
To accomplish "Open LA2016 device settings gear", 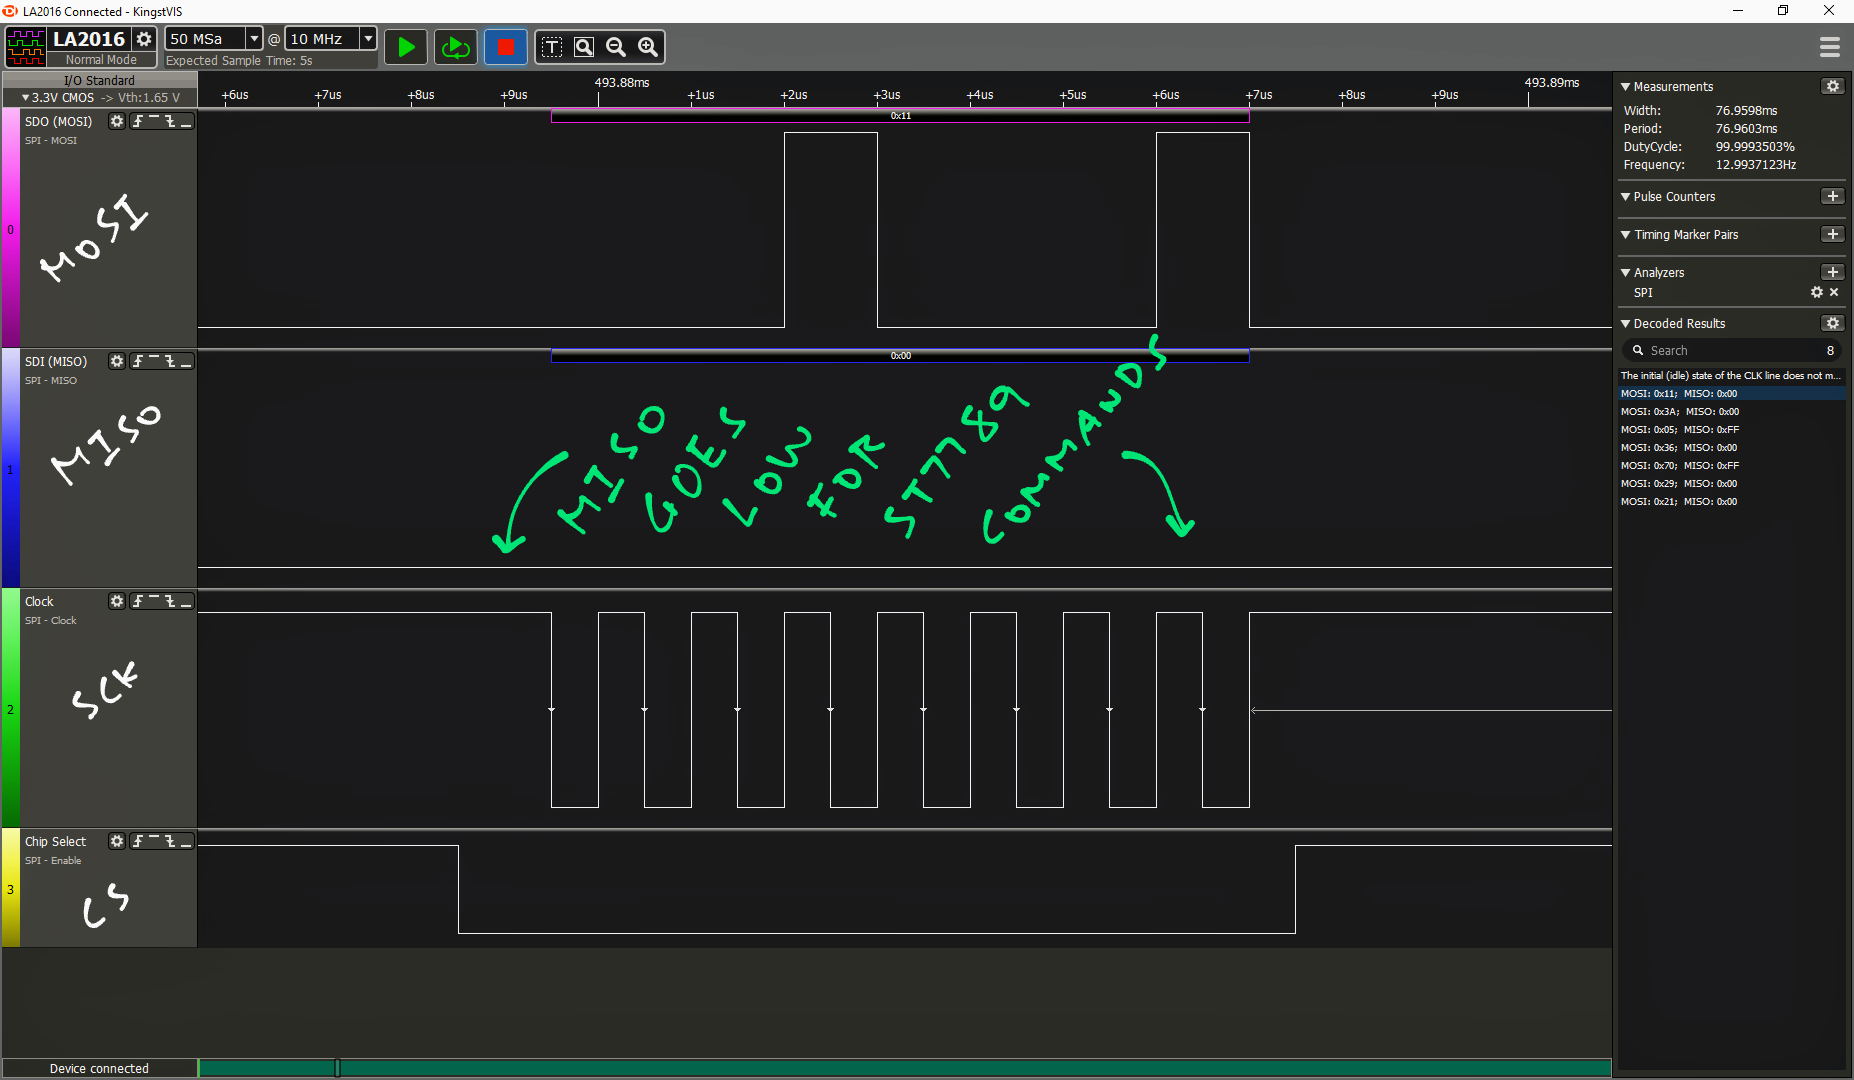I will click(x=144, y=39).
